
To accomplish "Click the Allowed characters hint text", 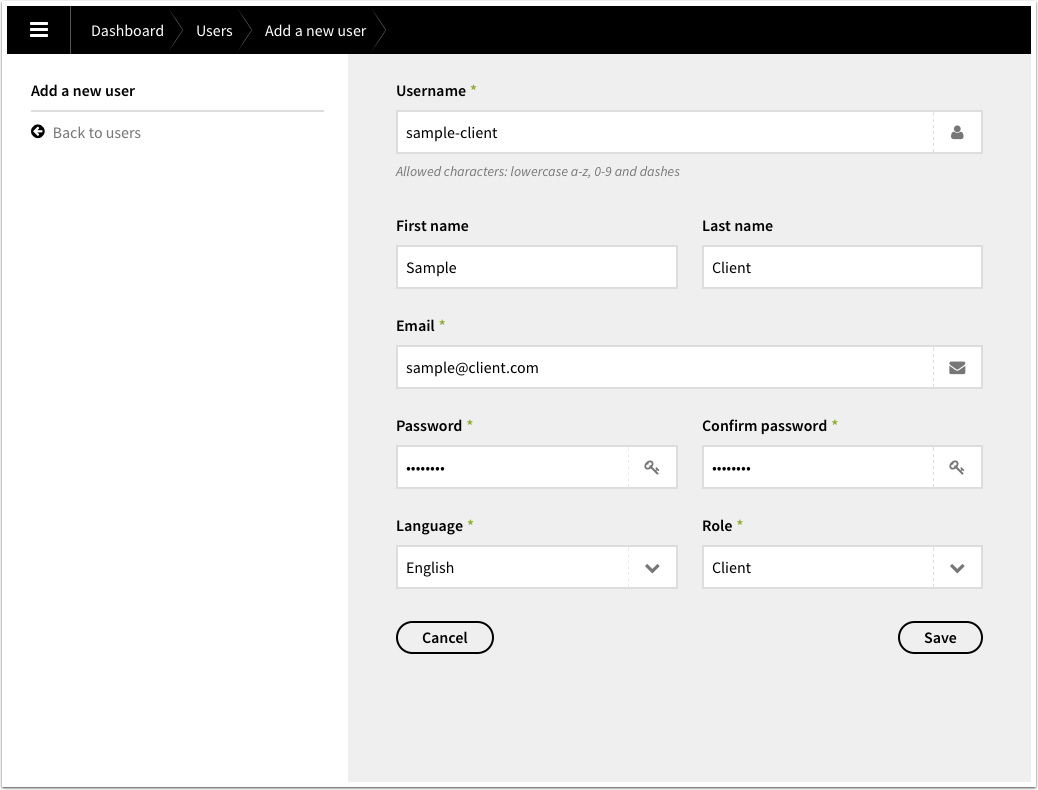I will (538, 172).
